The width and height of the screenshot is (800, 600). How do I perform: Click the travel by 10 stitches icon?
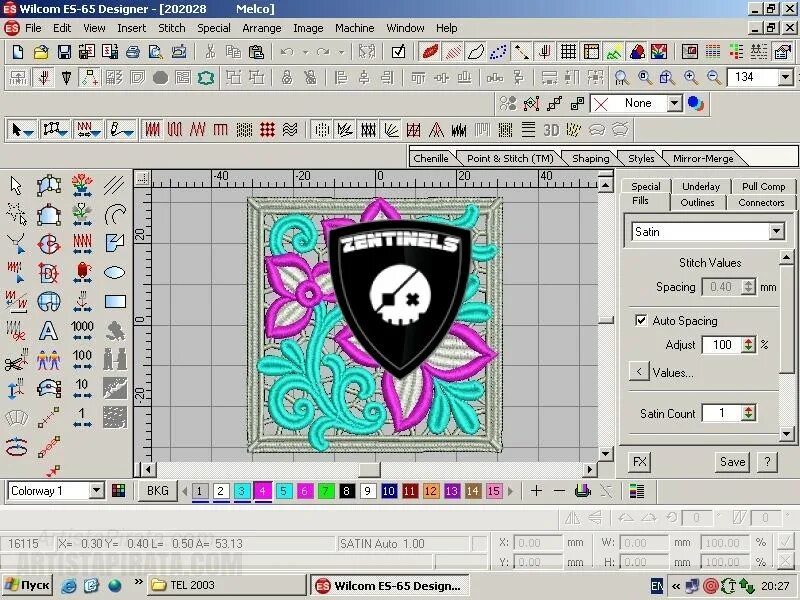click(82, 389)
